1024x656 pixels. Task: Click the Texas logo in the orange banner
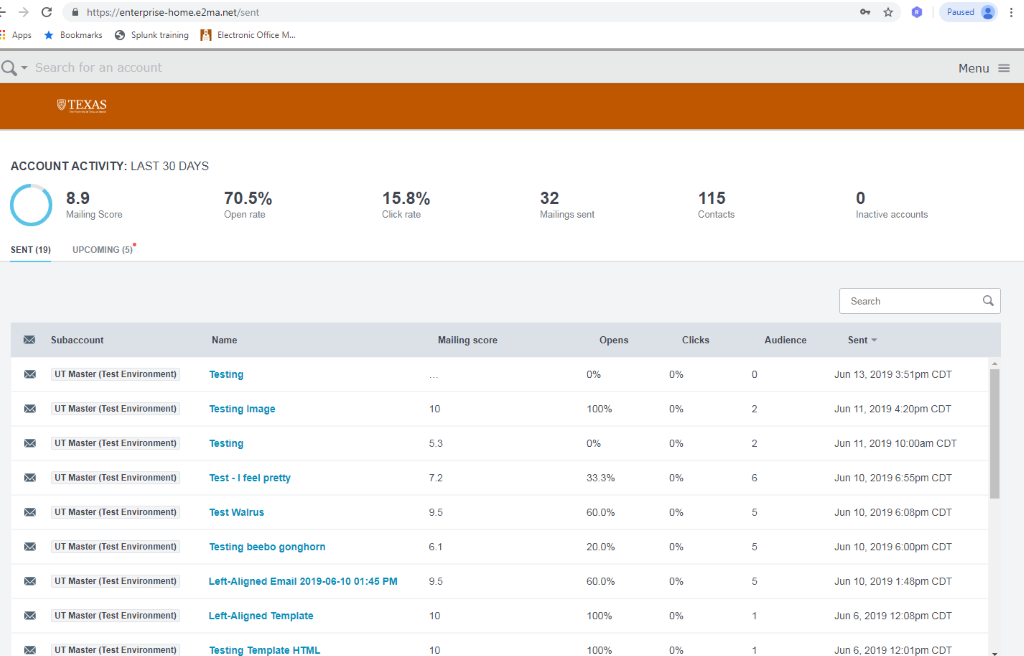point(82,106)
